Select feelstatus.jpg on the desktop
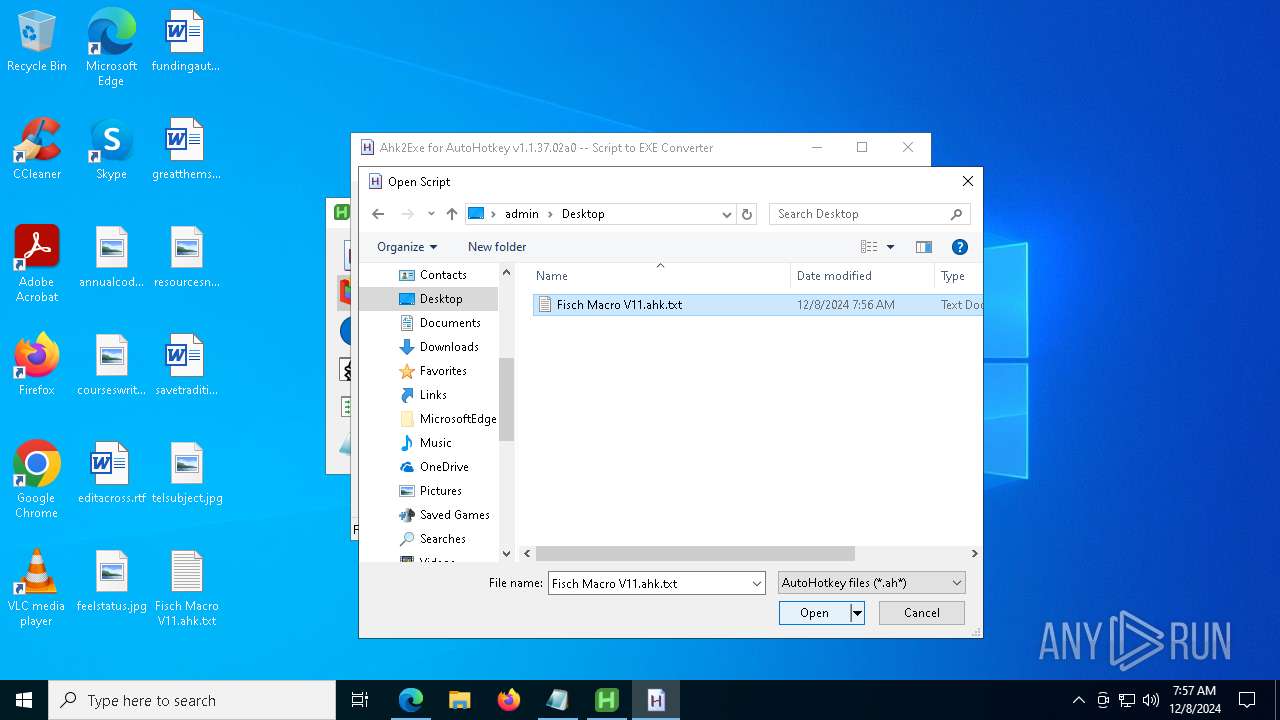The width and height of the screenshot is (1280, 720). click(x=111, y=582)
